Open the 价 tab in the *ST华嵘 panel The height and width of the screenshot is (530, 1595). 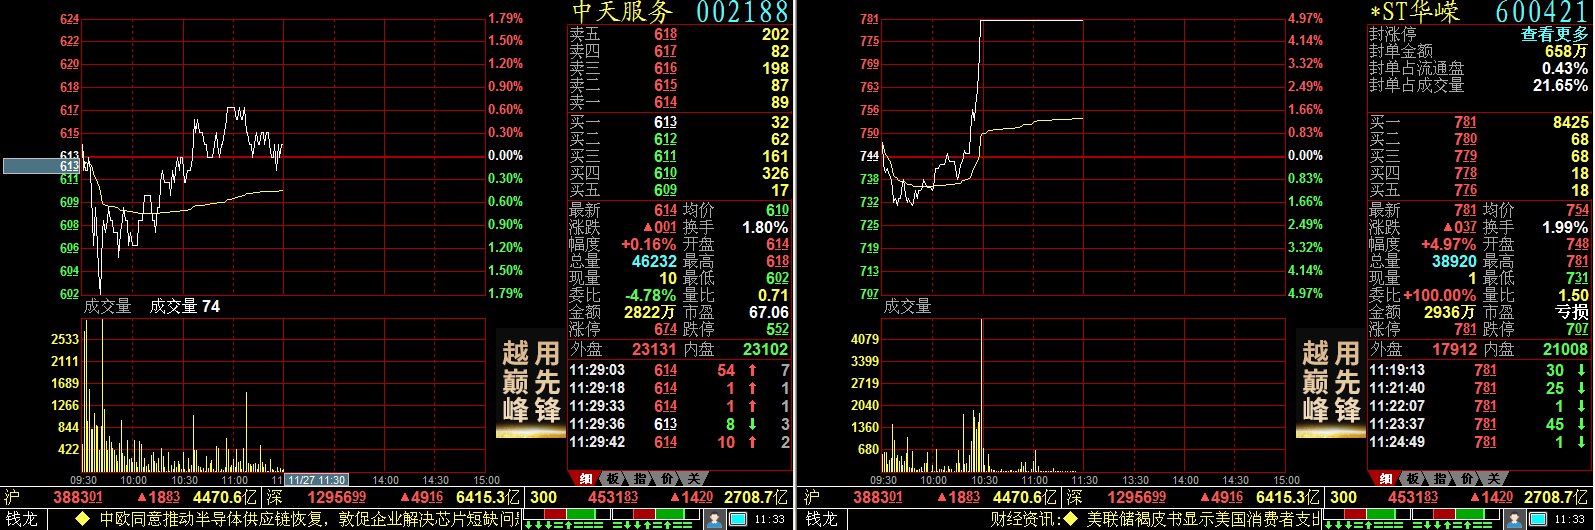pyautogui.click(x=1466, y=479)
